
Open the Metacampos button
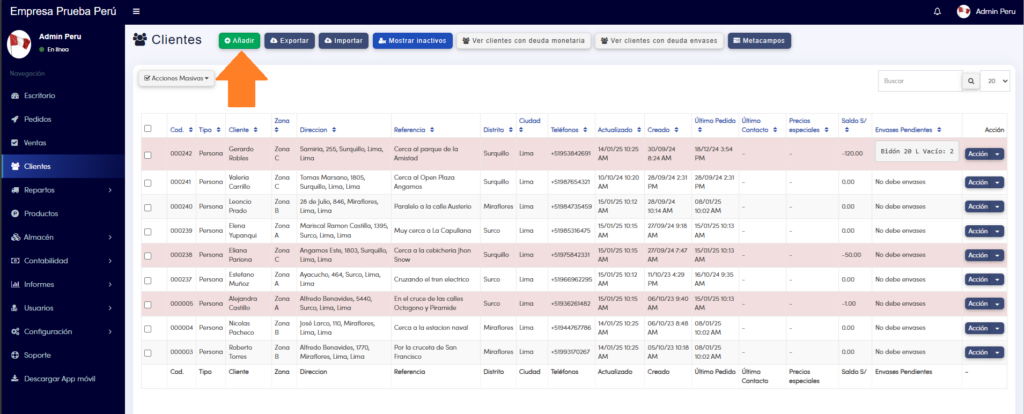pyautogui.click(x=759, y=40)
